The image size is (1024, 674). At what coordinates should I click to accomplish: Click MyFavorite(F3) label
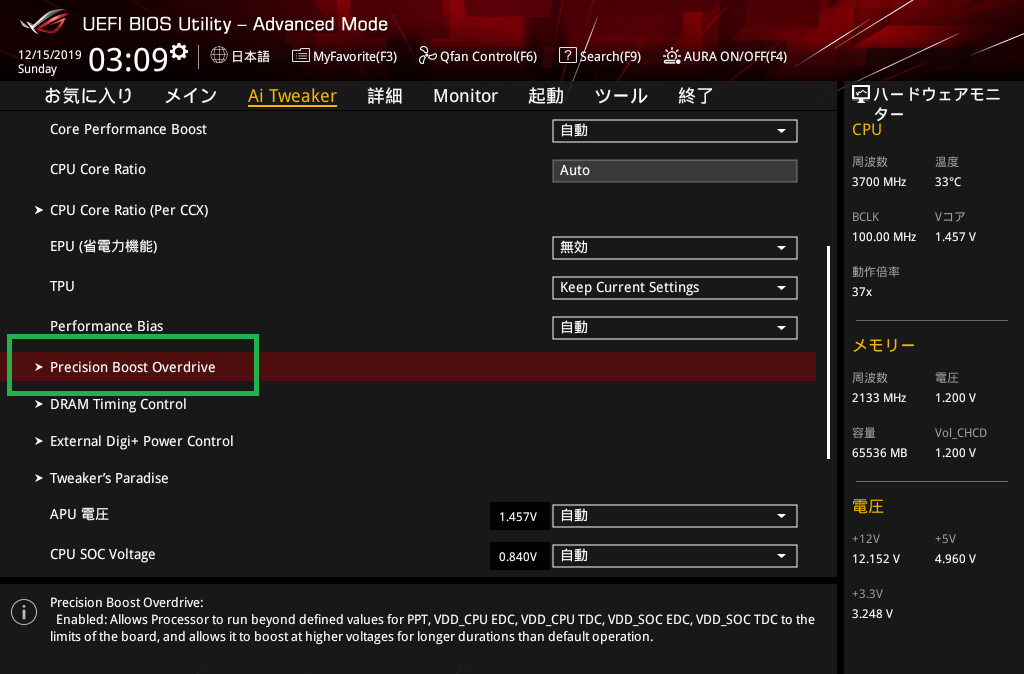tap(355, 56)
